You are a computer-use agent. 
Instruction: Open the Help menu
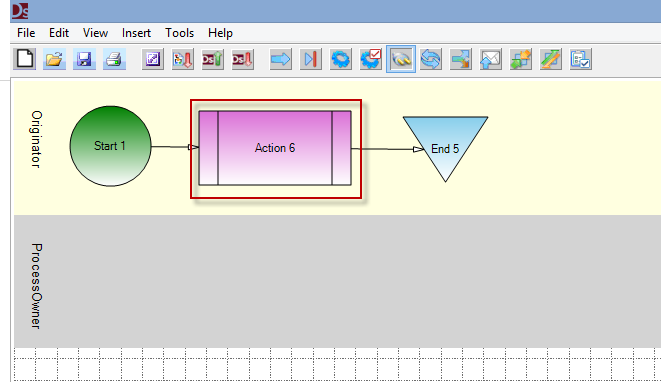pyautogui.click(x=220, y=33)
